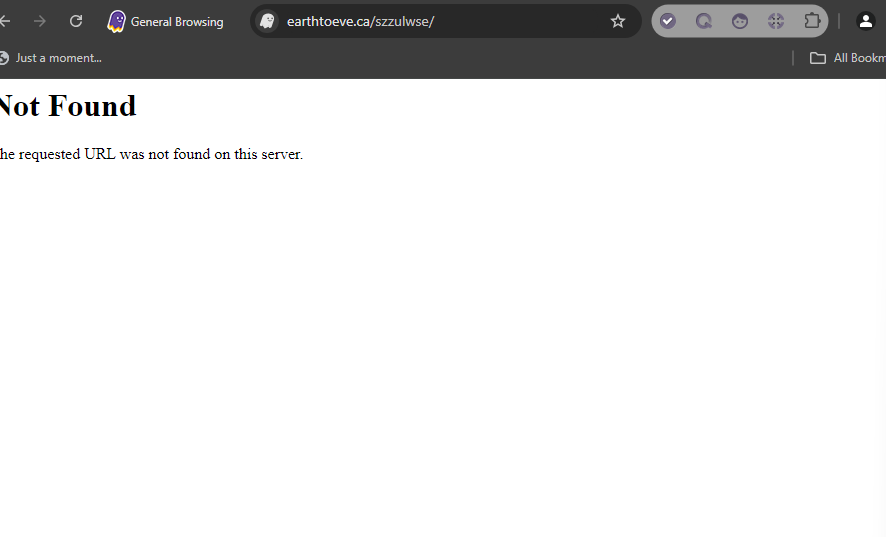Go forward with the forward arrow
Screen dimensions: 886x537
40,21
